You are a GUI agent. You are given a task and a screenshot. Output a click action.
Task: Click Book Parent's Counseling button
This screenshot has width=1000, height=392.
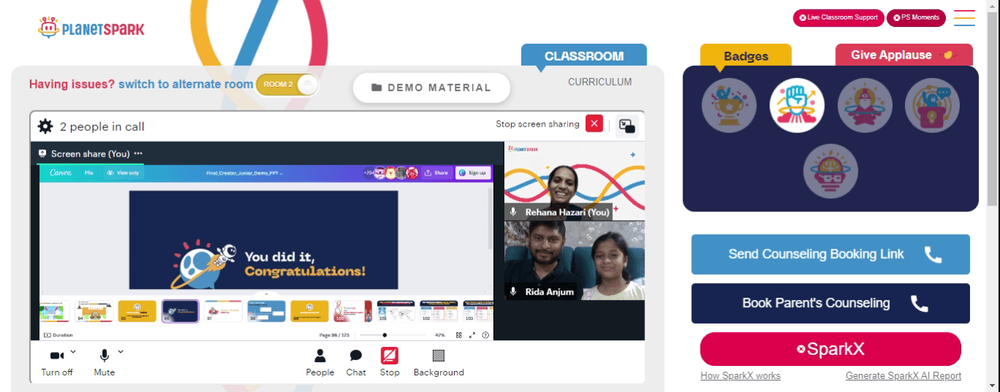[x=830, y=303]
